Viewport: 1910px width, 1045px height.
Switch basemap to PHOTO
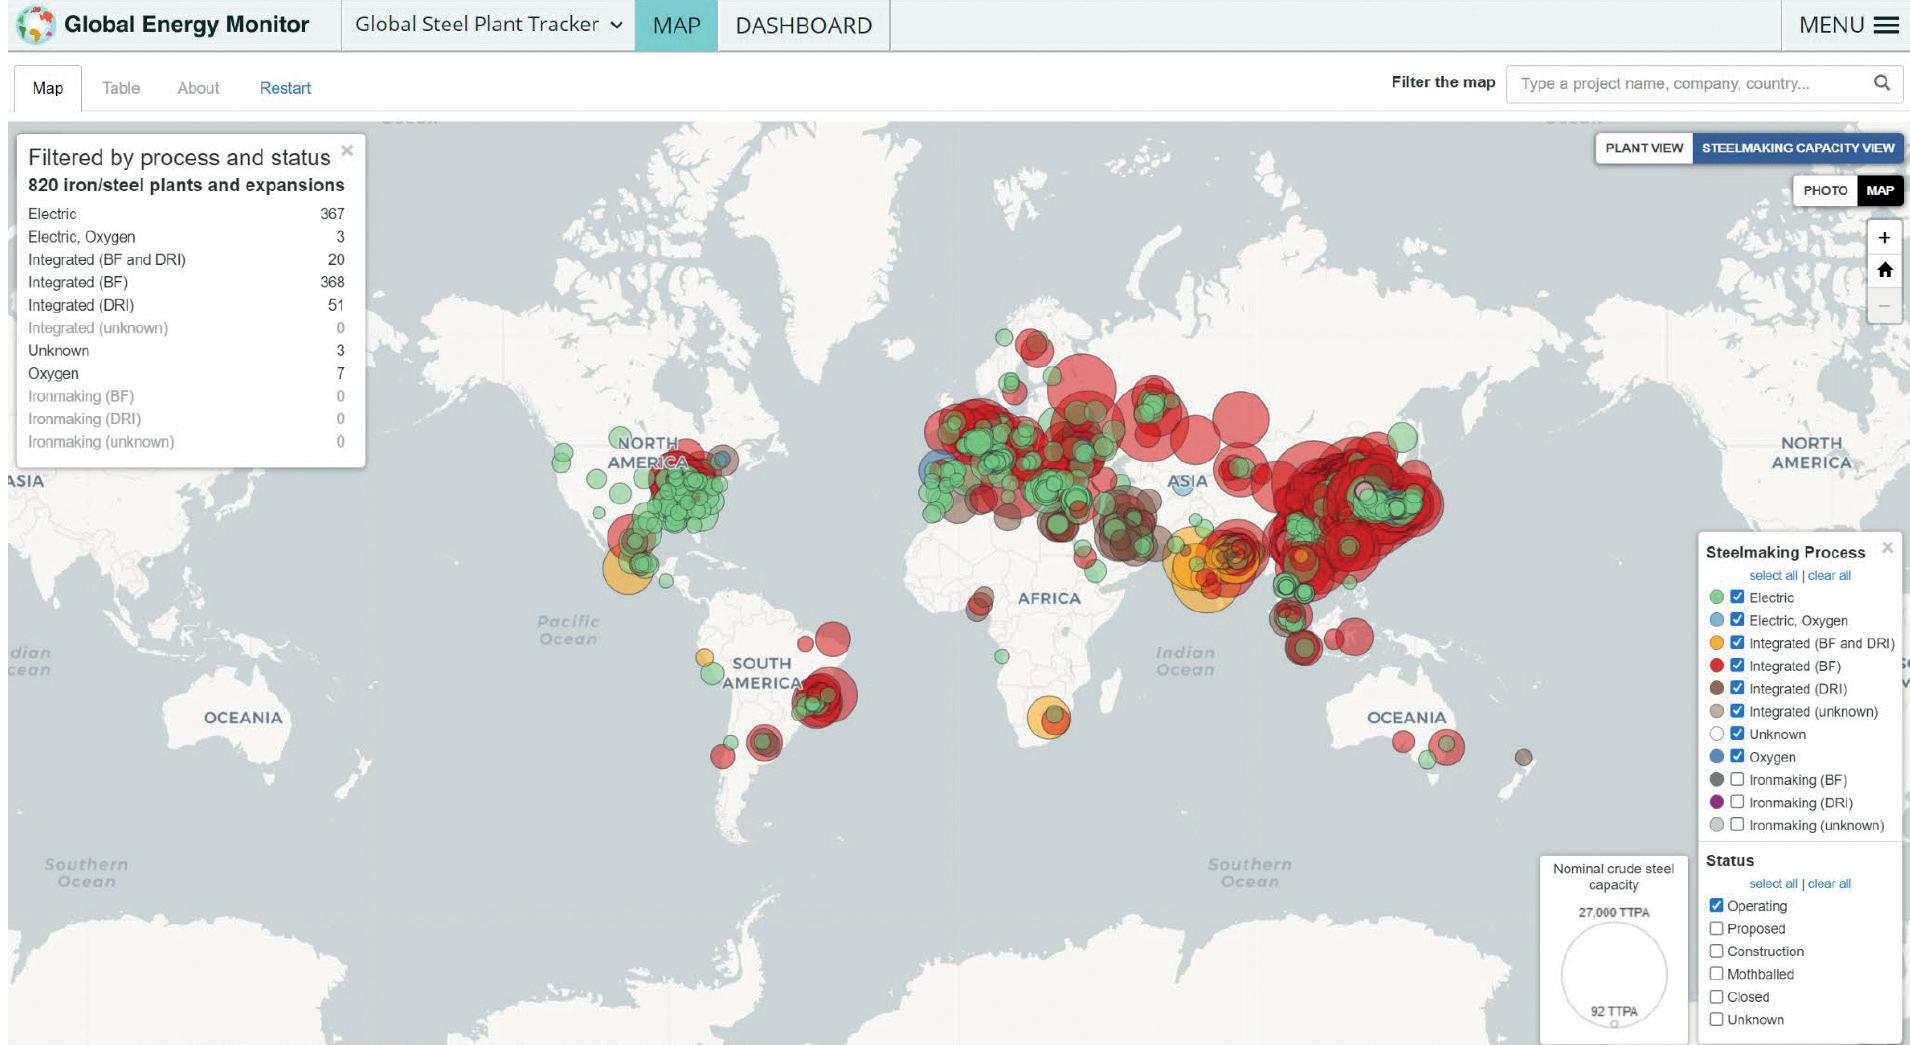point(1825,190)
